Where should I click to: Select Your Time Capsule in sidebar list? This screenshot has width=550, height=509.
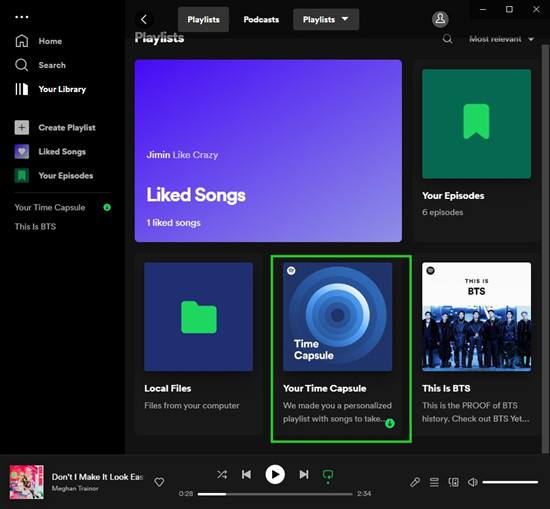50,207
